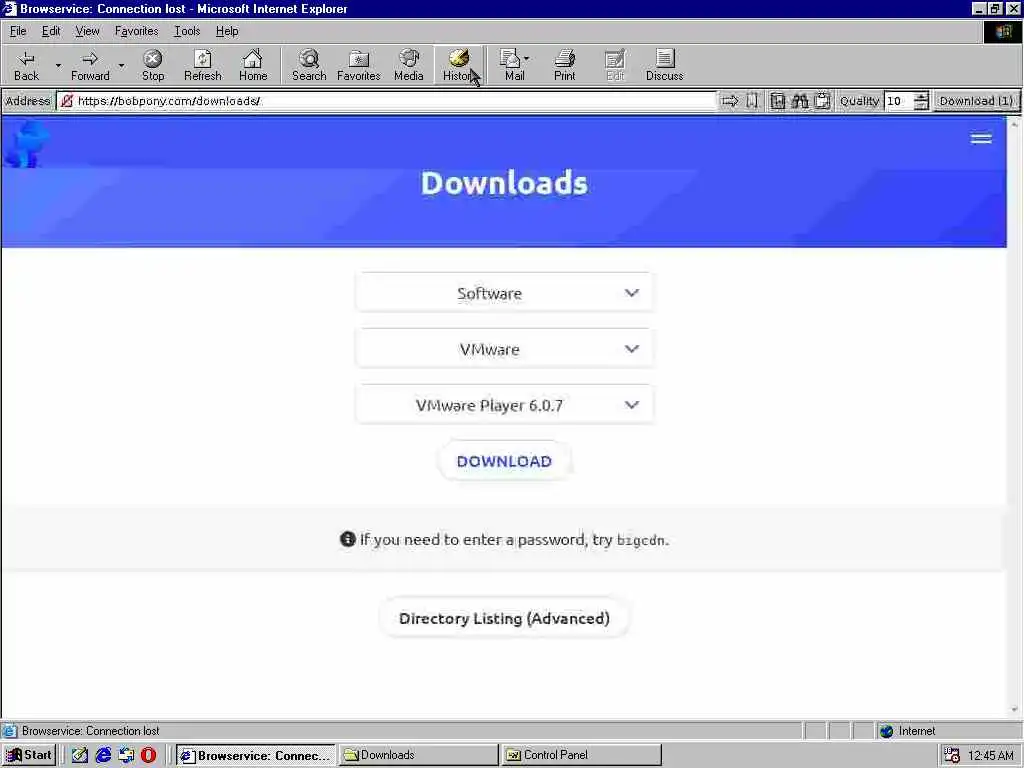The height and width of the screenshot is (768, 1024).
Task: Open Directory Listing (Advanced)
Action: point(504,618)
